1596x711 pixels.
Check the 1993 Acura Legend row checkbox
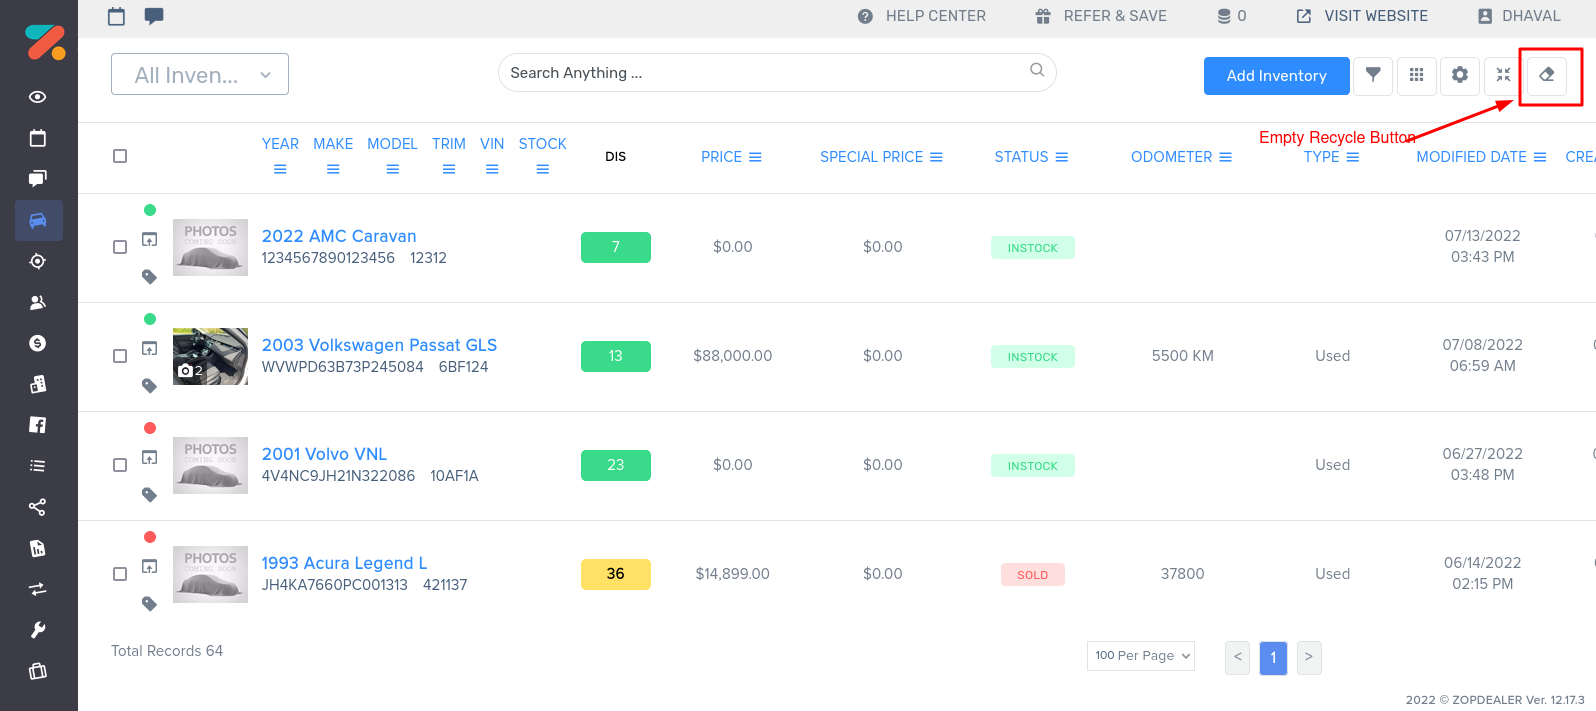coord(120,574)
